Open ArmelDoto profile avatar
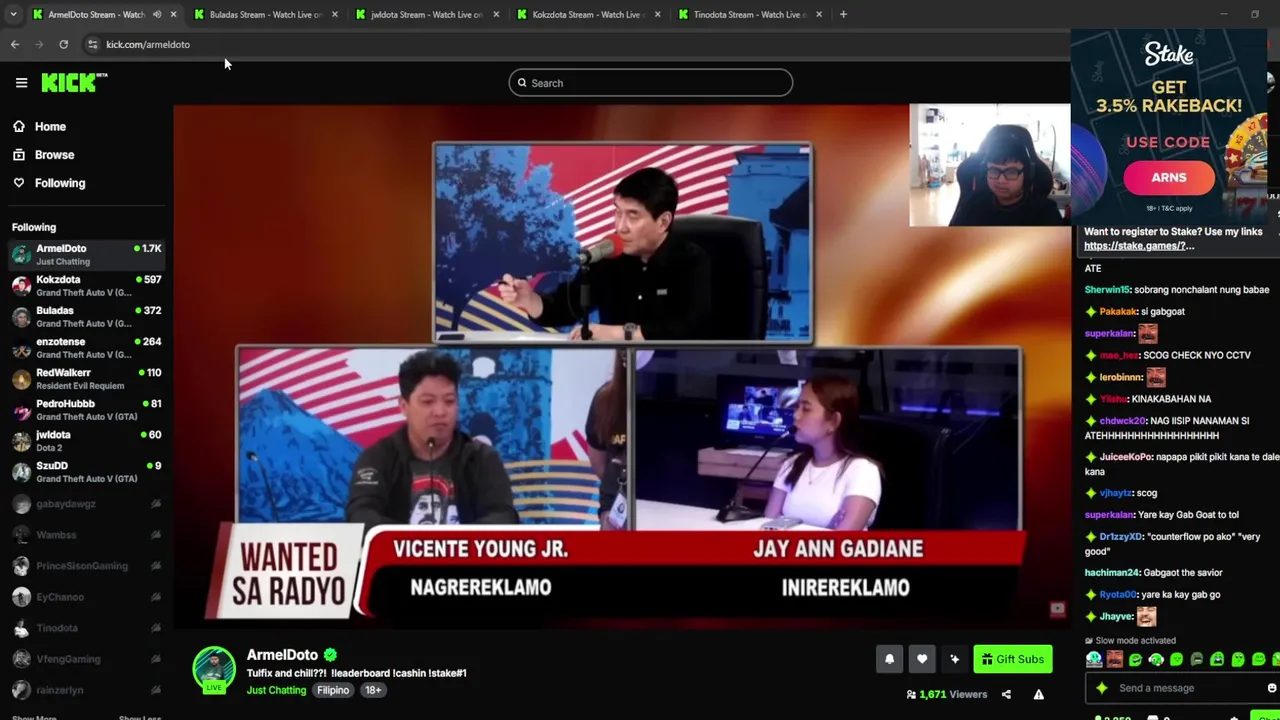This screenshot has height=720, width=1280. point(213,669)
